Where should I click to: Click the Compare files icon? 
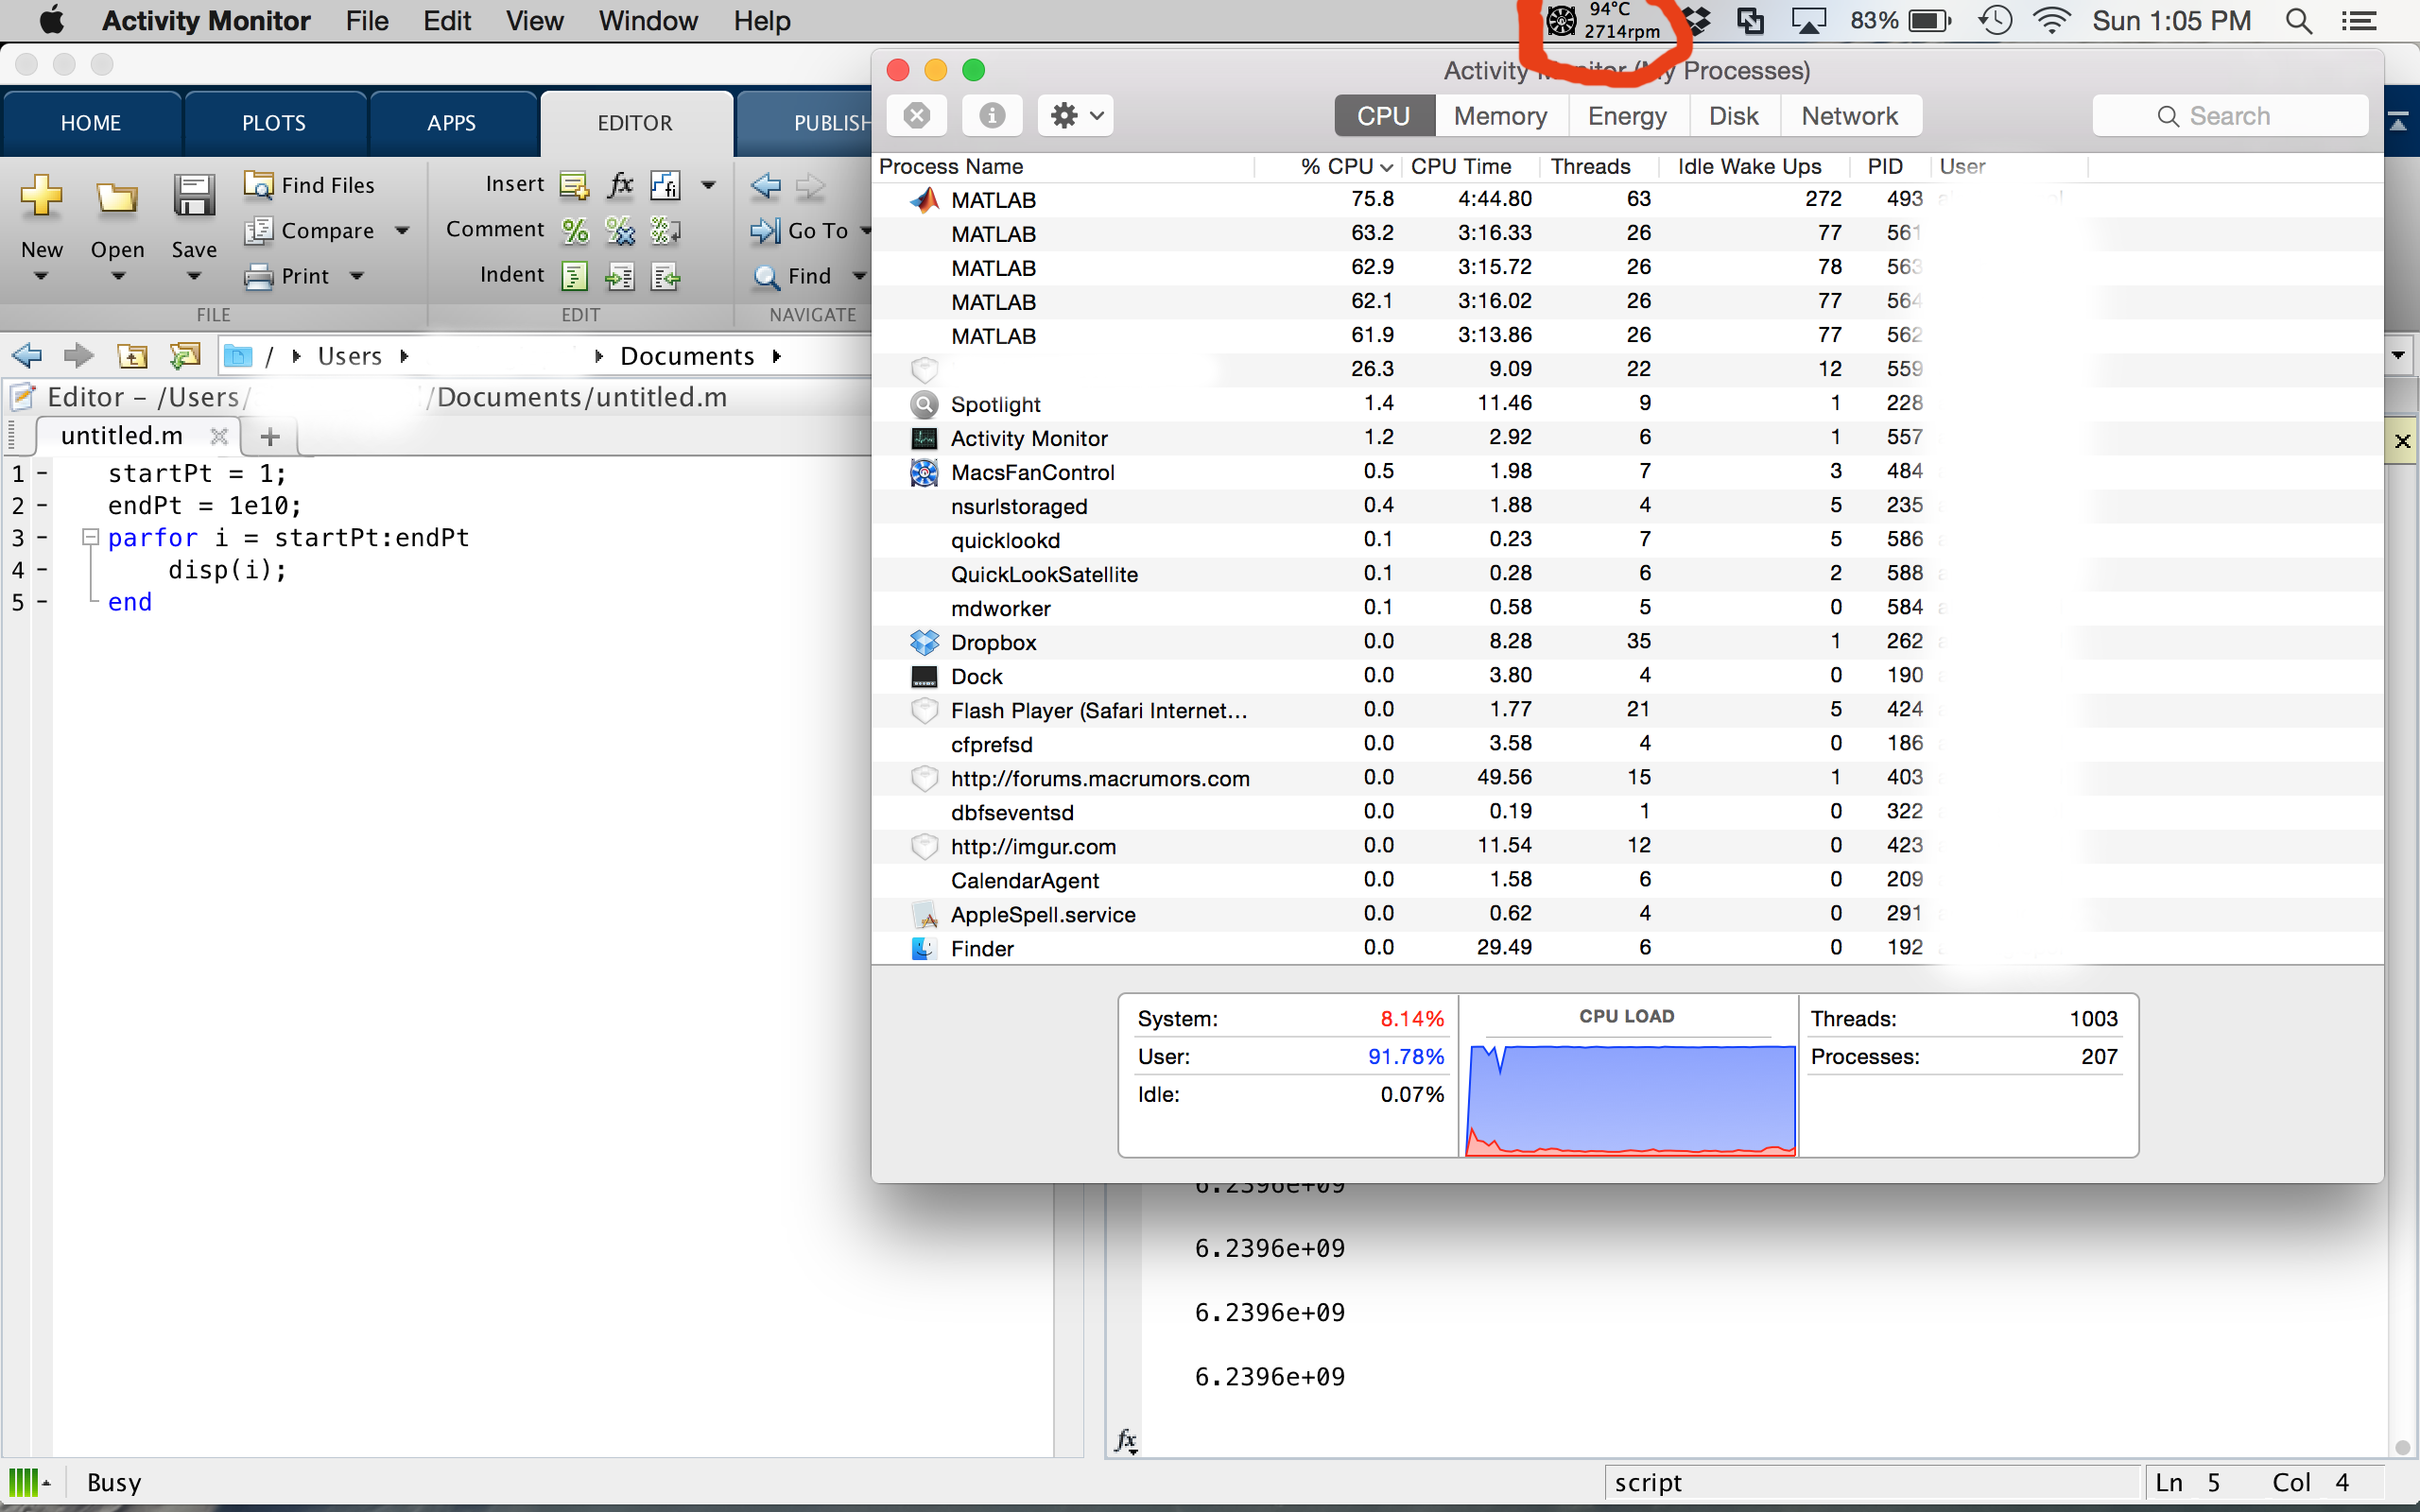[259, 231]
